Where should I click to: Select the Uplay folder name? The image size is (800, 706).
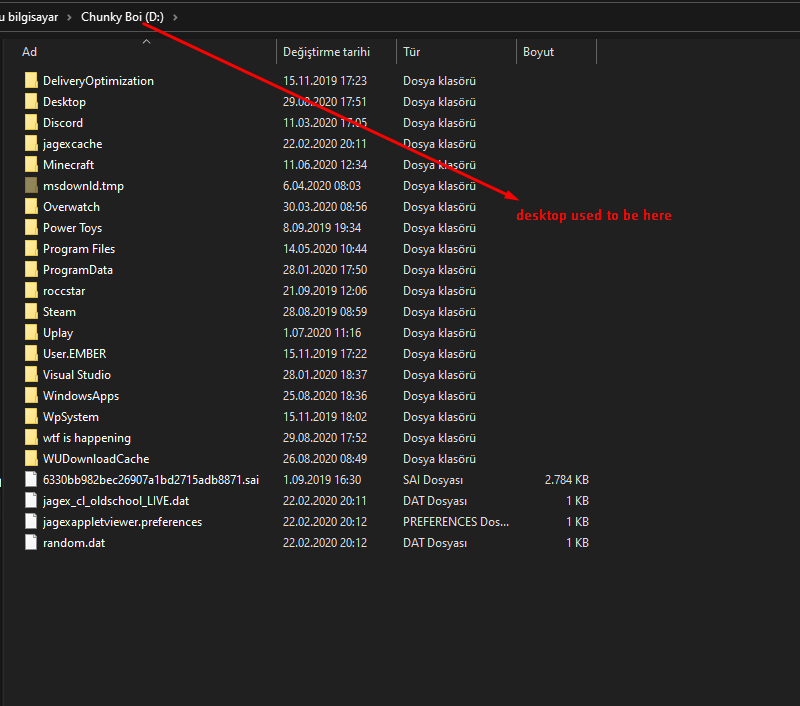58,333
